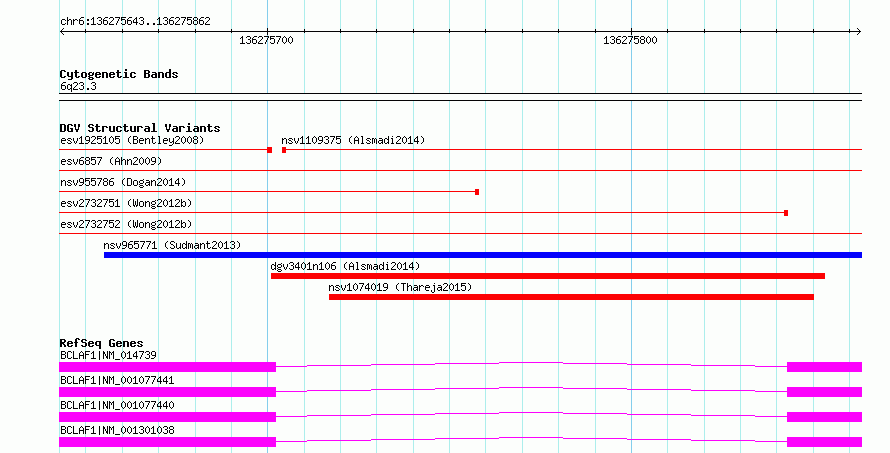
Task: Click the red dgv3401n106 variant bar
Action: pos(548,276)
